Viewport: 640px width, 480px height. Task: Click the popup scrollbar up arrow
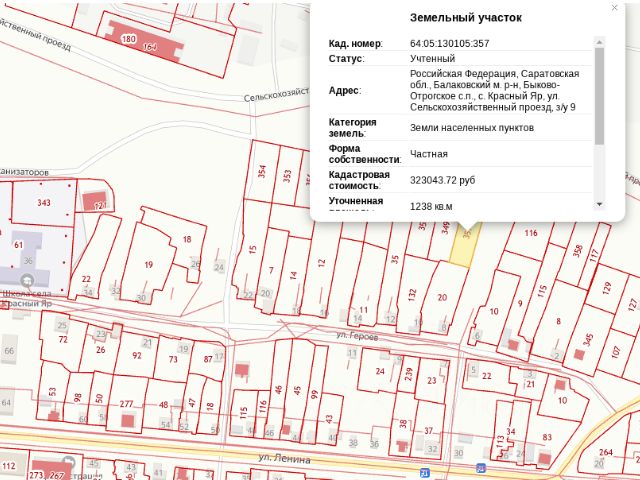click(x=599, y=42)
